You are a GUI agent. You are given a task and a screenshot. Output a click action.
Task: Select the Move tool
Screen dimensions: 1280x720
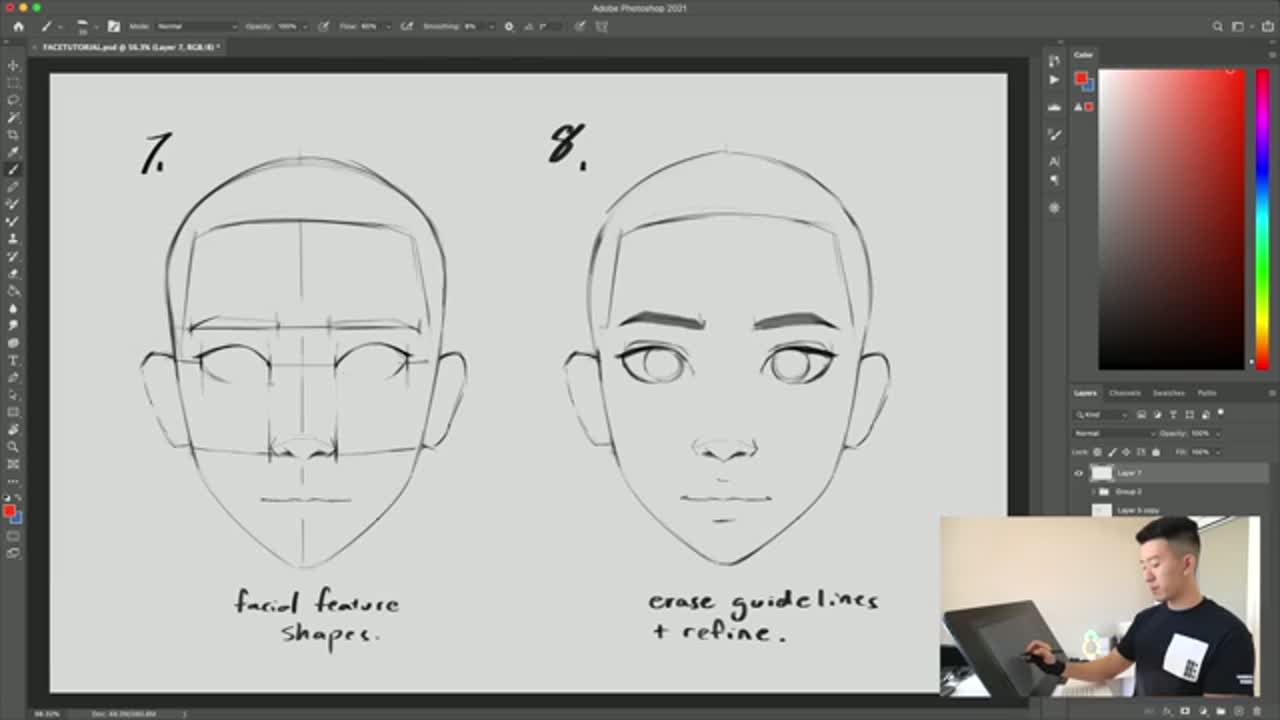(x=13, y=65)
